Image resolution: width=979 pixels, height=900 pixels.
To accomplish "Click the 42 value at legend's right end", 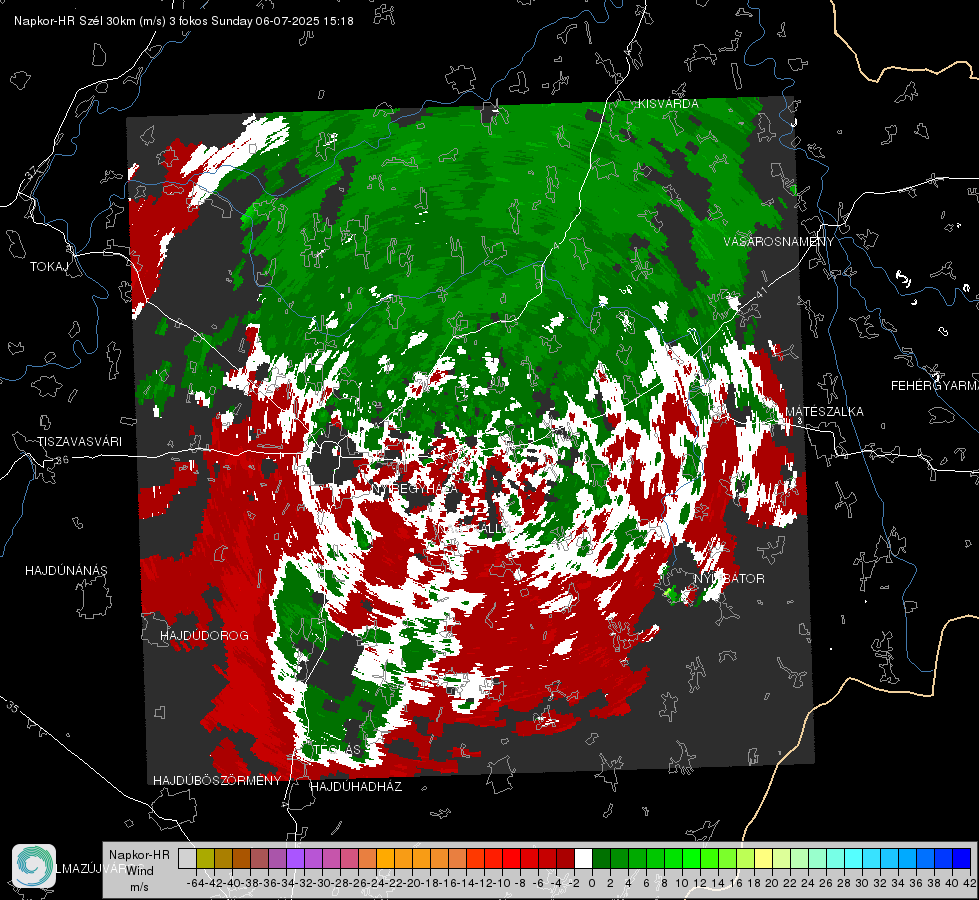I will click(969, 883).
